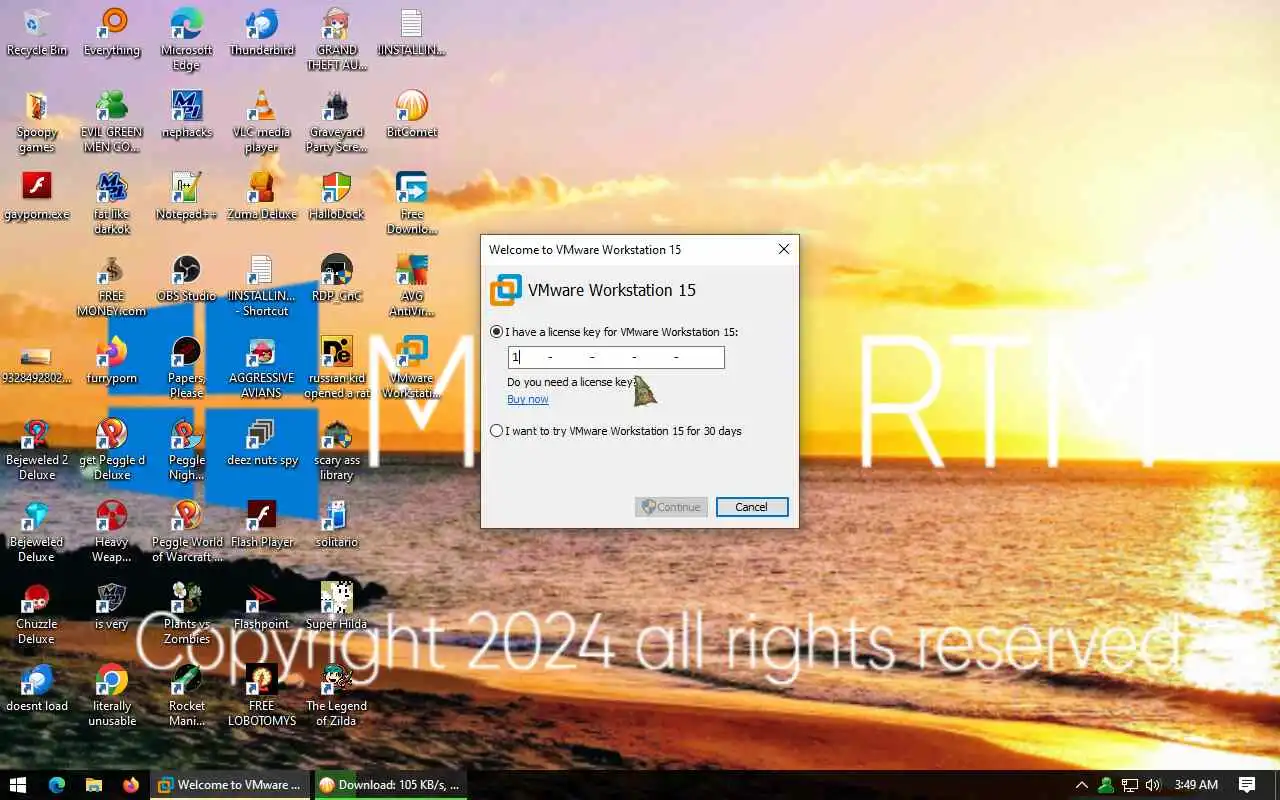The width and height of the screenshot is (1280, 800).
Task: Select the Flashpoint desktop icon
Action: pyautogui.click(x=261, y=606)
